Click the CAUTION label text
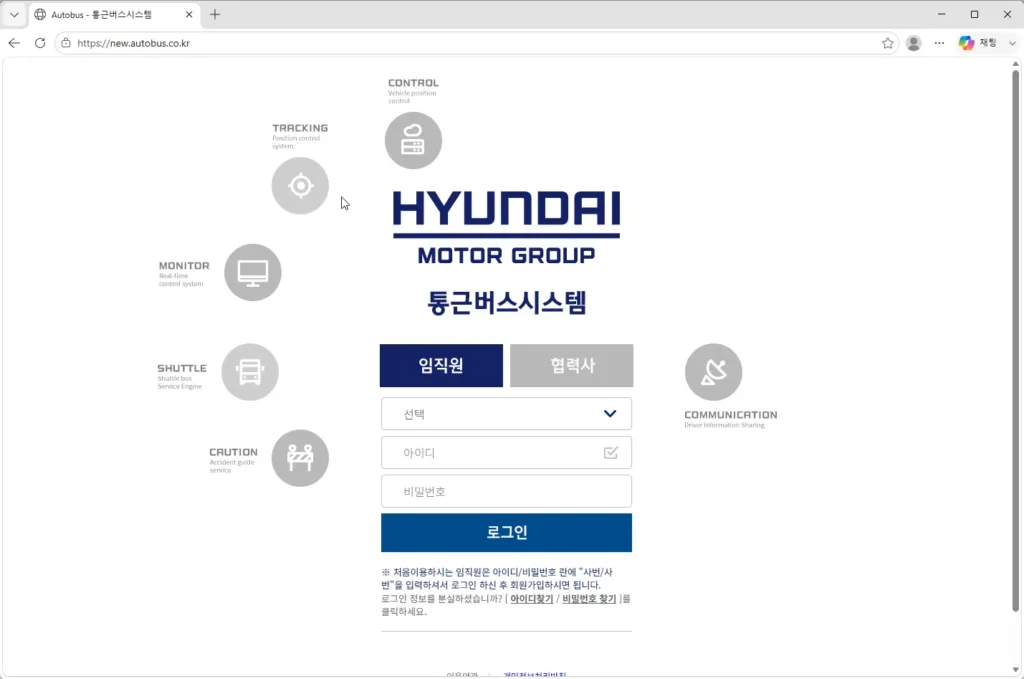1024x679 pixels. pos(233,452)
